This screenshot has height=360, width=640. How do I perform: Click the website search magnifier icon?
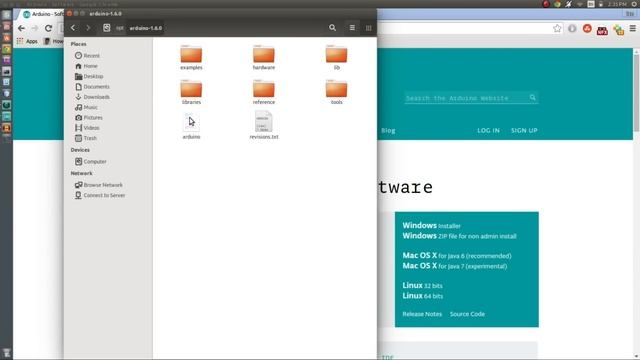pyautogui.click(x=533, y=98)
